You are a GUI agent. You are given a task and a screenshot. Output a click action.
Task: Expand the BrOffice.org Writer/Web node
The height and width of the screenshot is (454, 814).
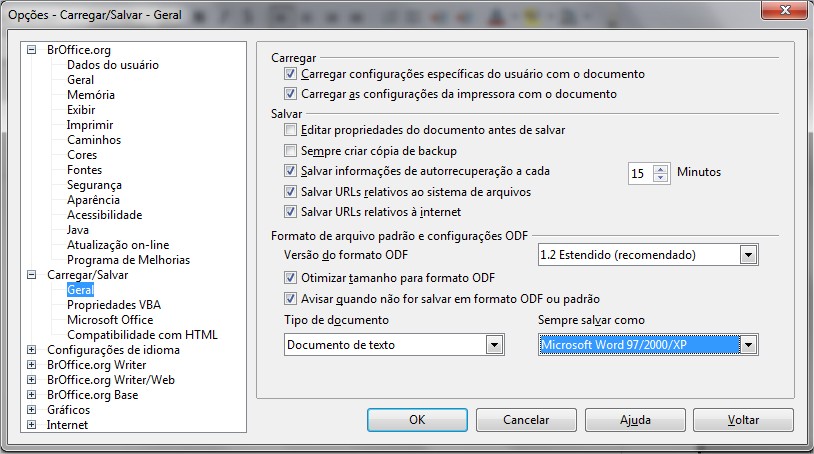coord(32,380)
